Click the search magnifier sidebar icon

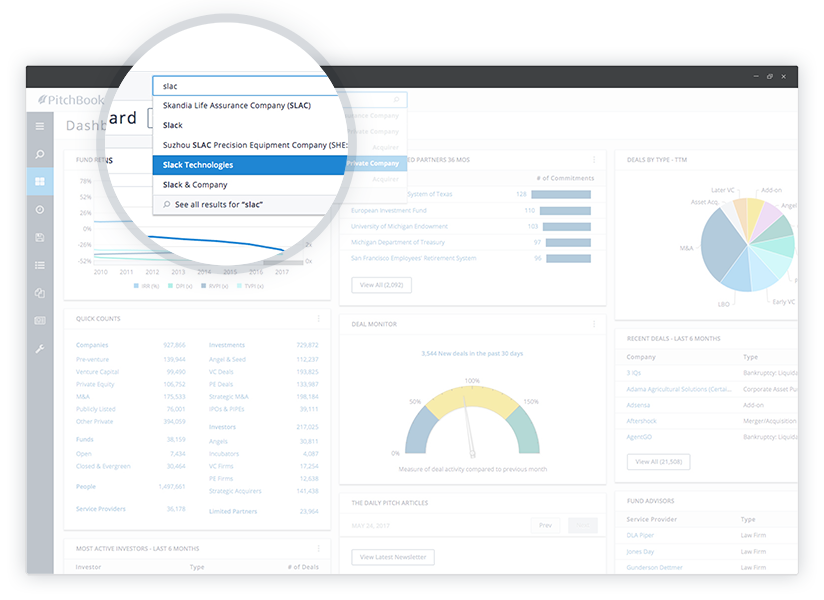click(40, 154)
